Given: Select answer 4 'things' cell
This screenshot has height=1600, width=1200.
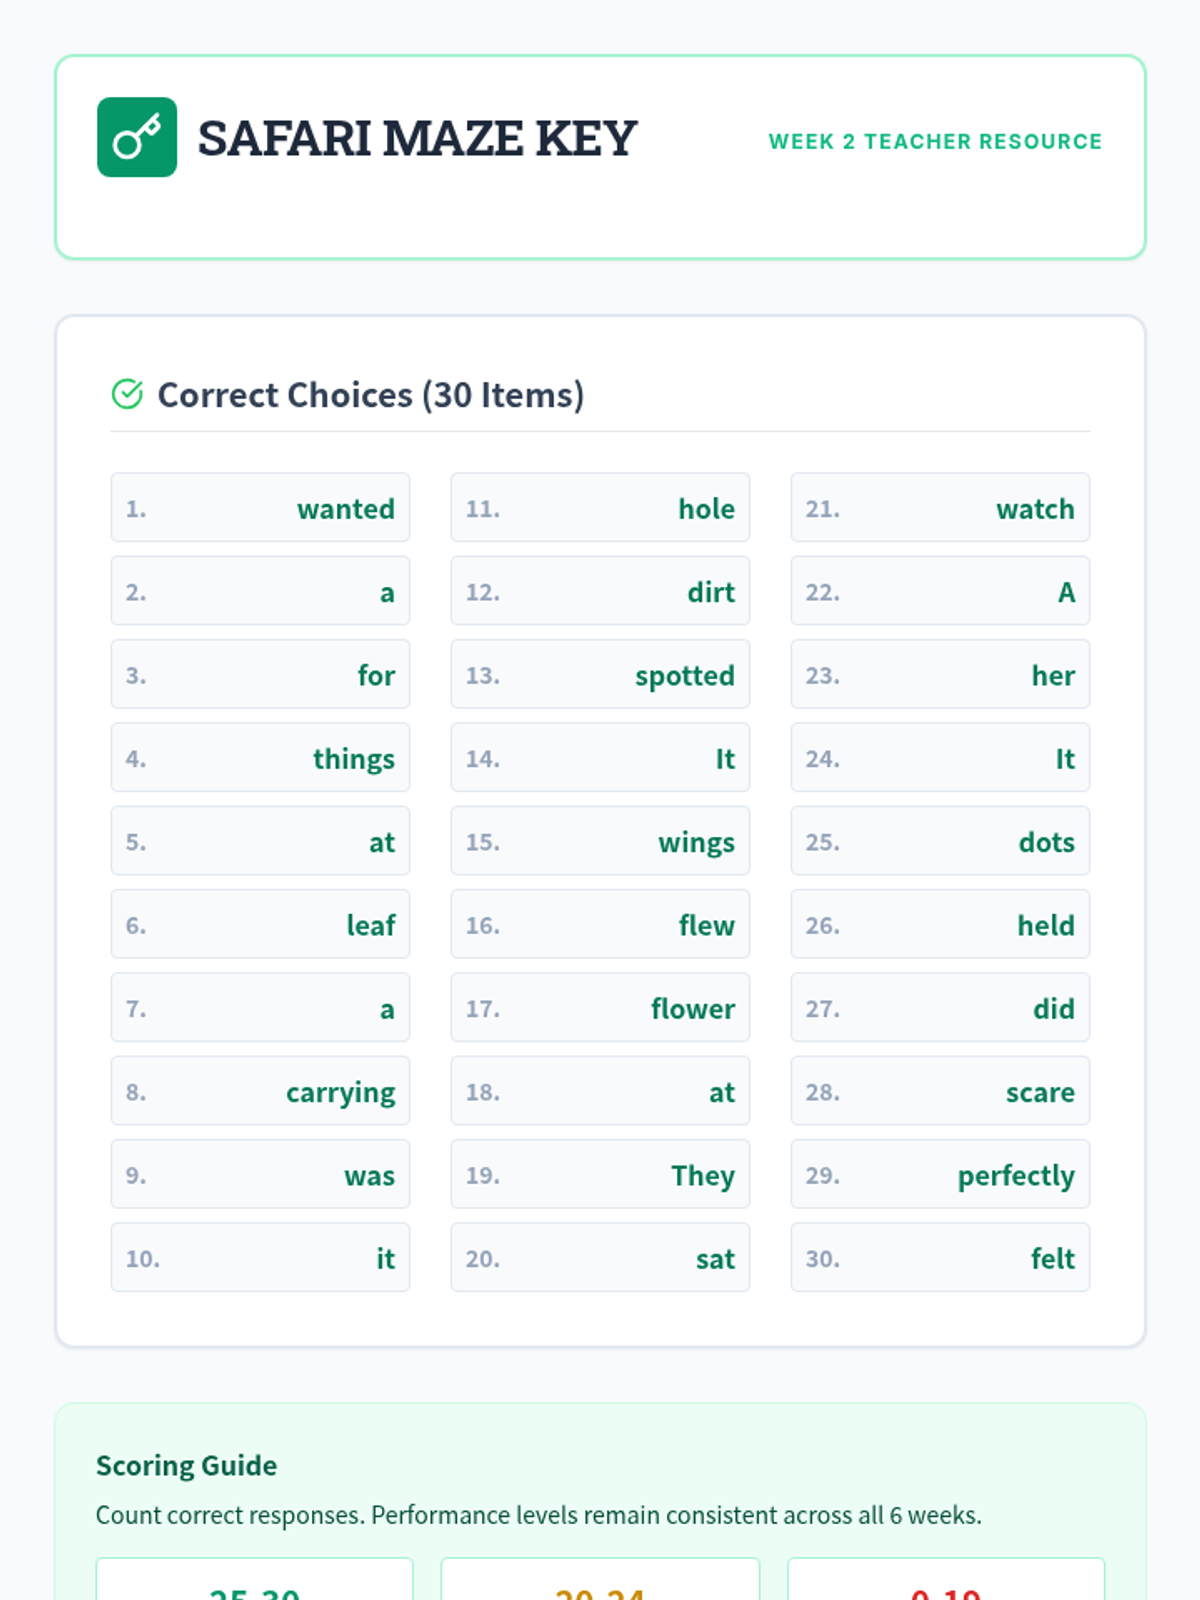Looking at the screenshot, I should point(260,758).
